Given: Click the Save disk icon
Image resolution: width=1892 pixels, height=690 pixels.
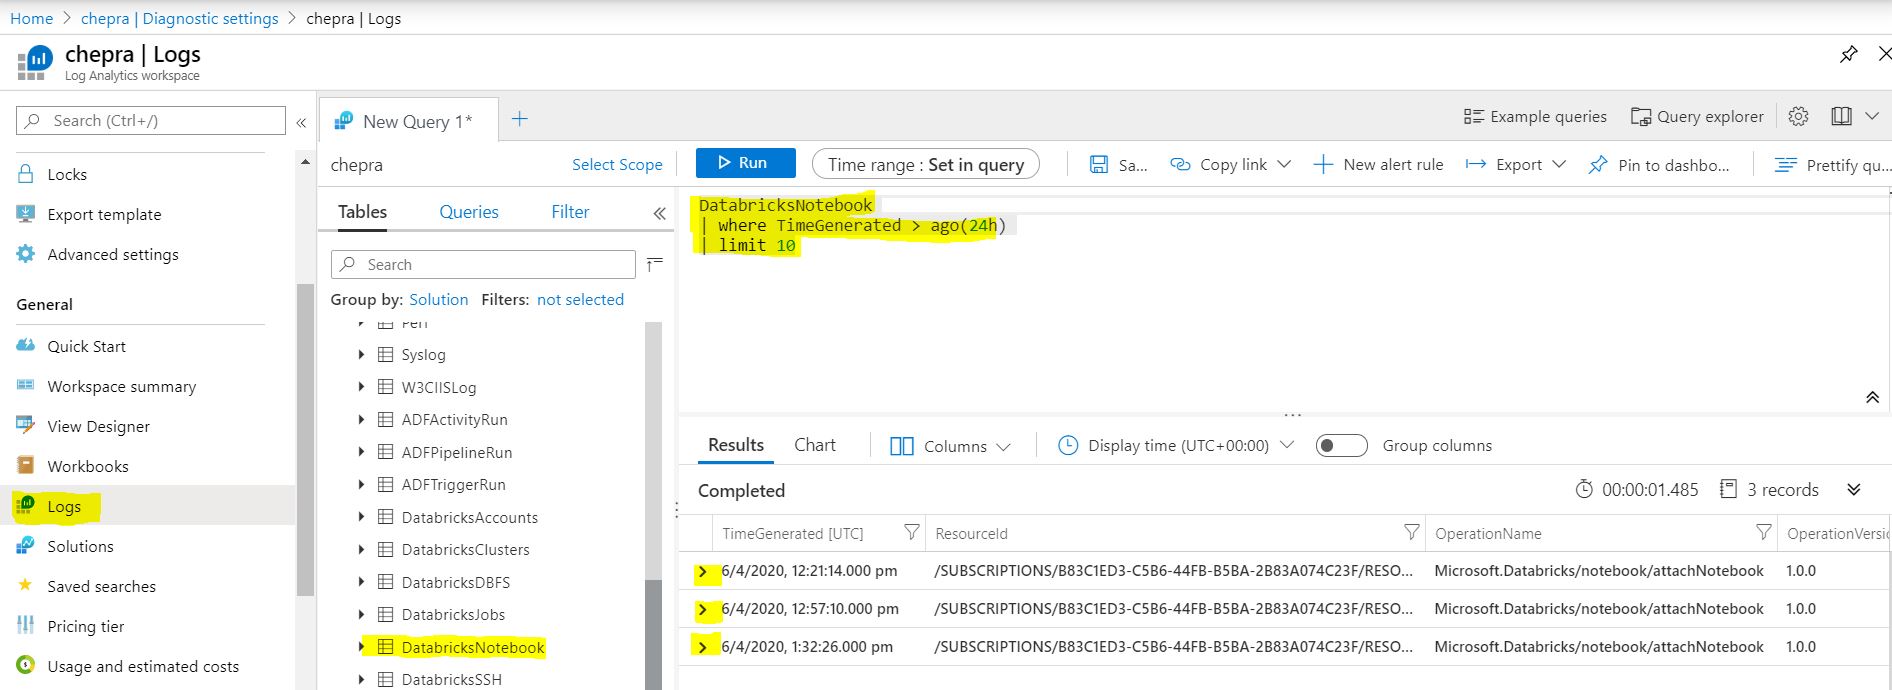Looking at the screenshot, I should click(x=1099, y=164).
